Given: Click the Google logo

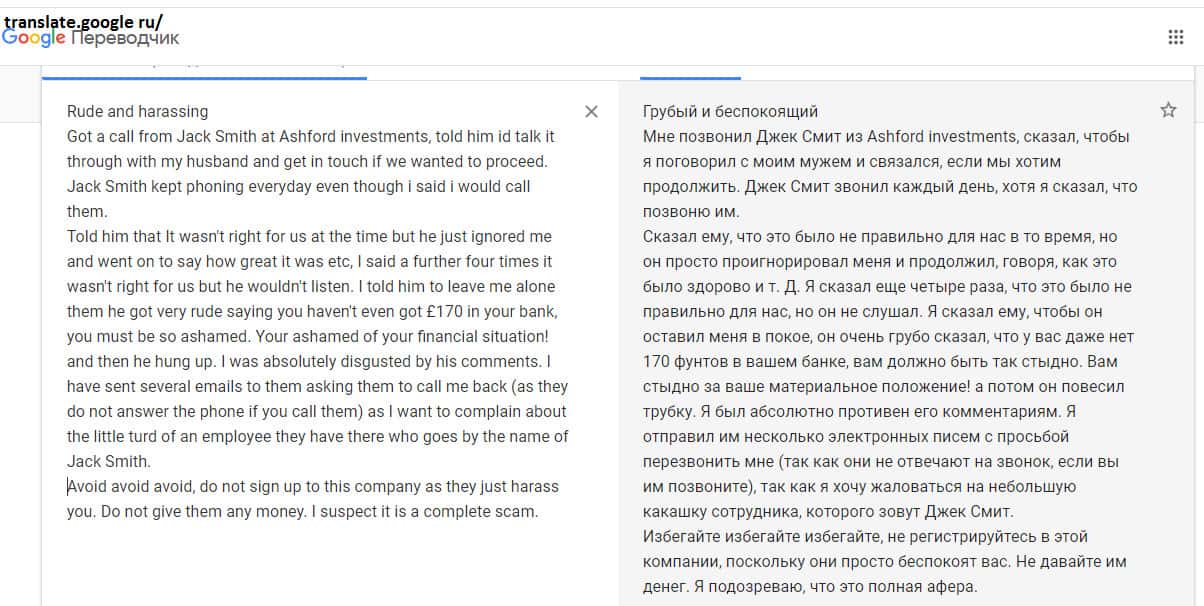Looking at the screenshot, I should pyautogui.click(x=34, y=39).
